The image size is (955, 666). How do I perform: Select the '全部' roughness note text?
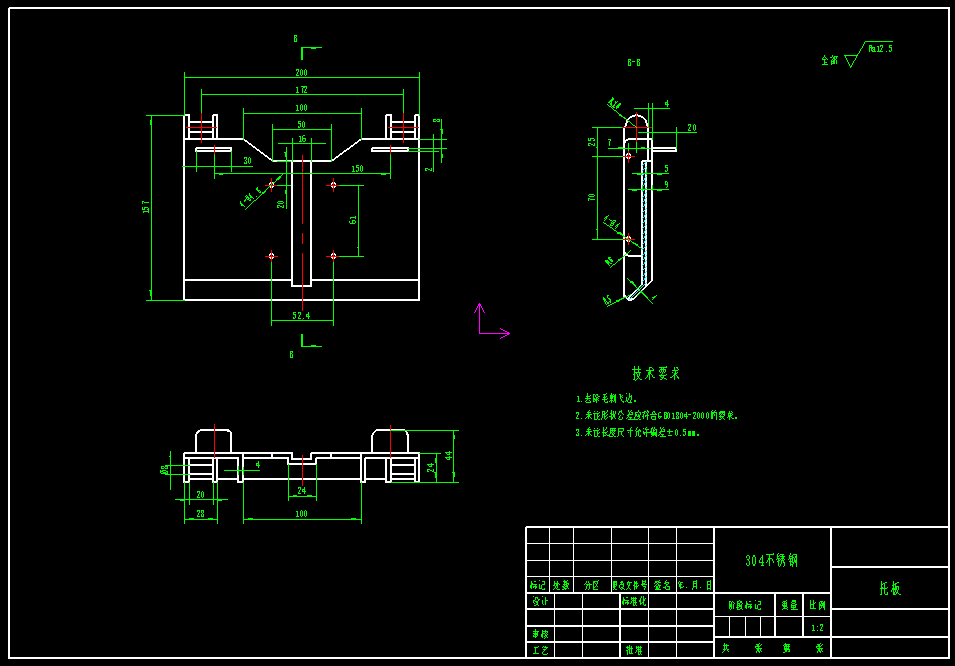pyautogui.click(x=830, y=60)
